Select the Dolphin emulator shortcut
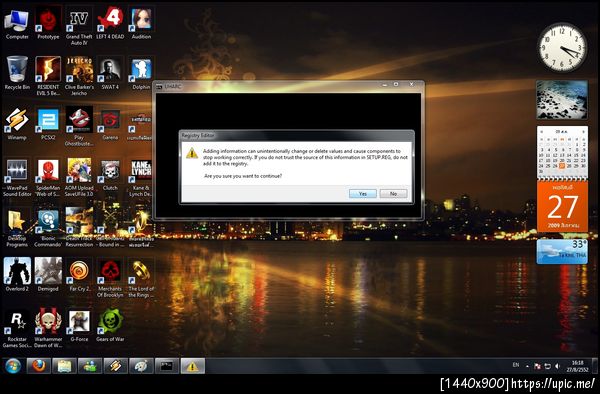This screenshot has width=600, height=394. [x=141, y=74]
